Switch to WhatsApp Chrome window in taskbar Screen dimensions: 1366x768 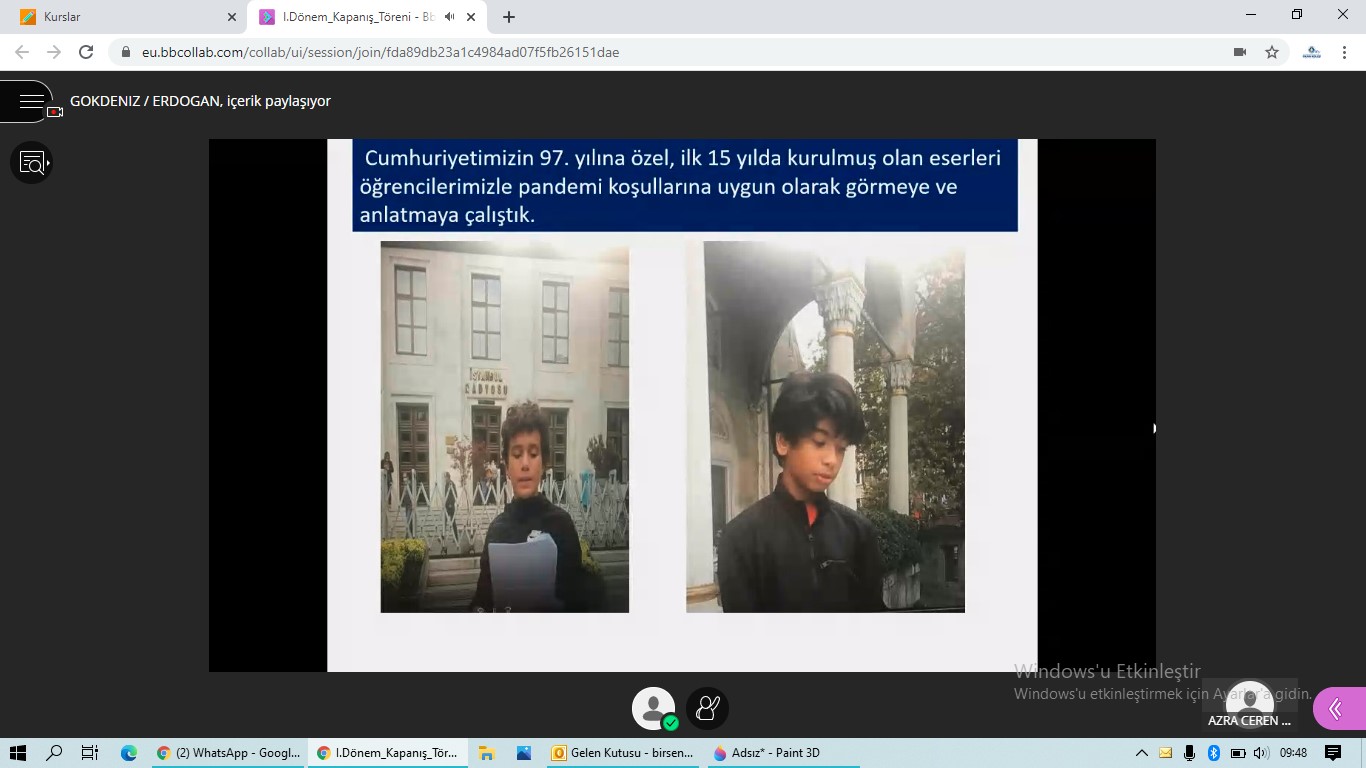[228, 753]
